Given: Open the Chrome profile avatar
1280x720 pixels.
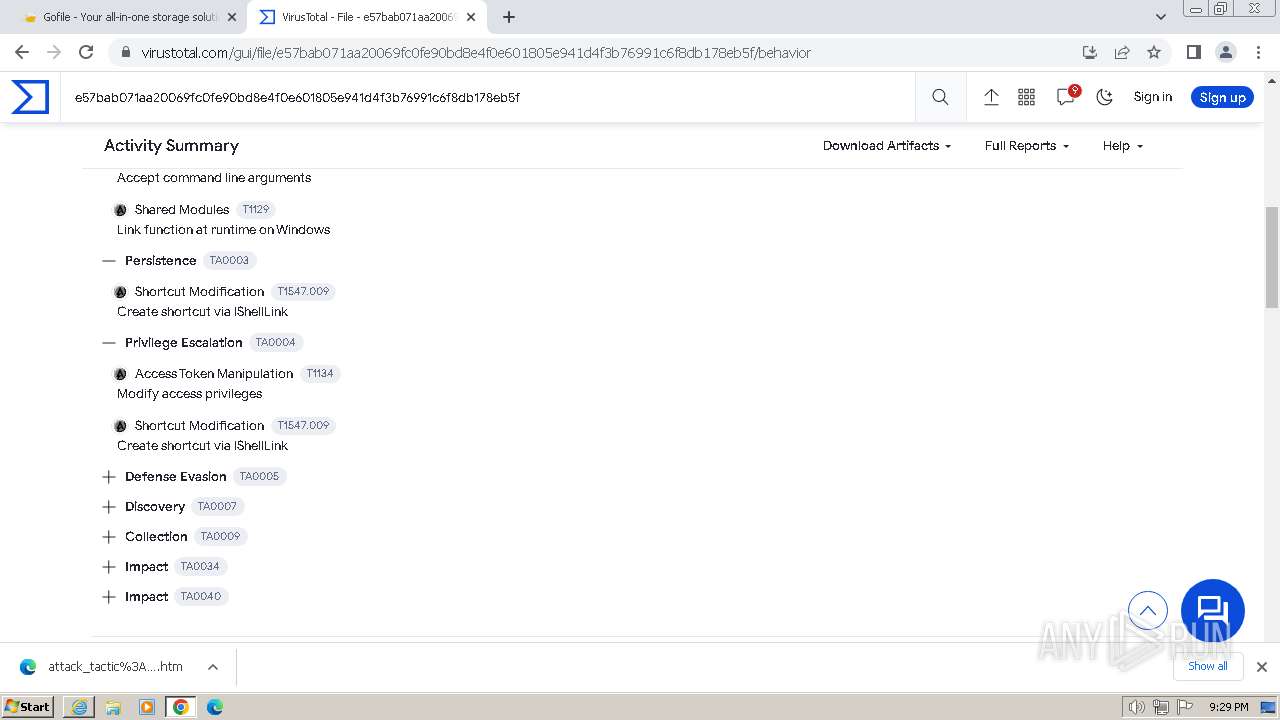Looking at the screenshot, I should pyautogui.click(x=1225, y=52).
